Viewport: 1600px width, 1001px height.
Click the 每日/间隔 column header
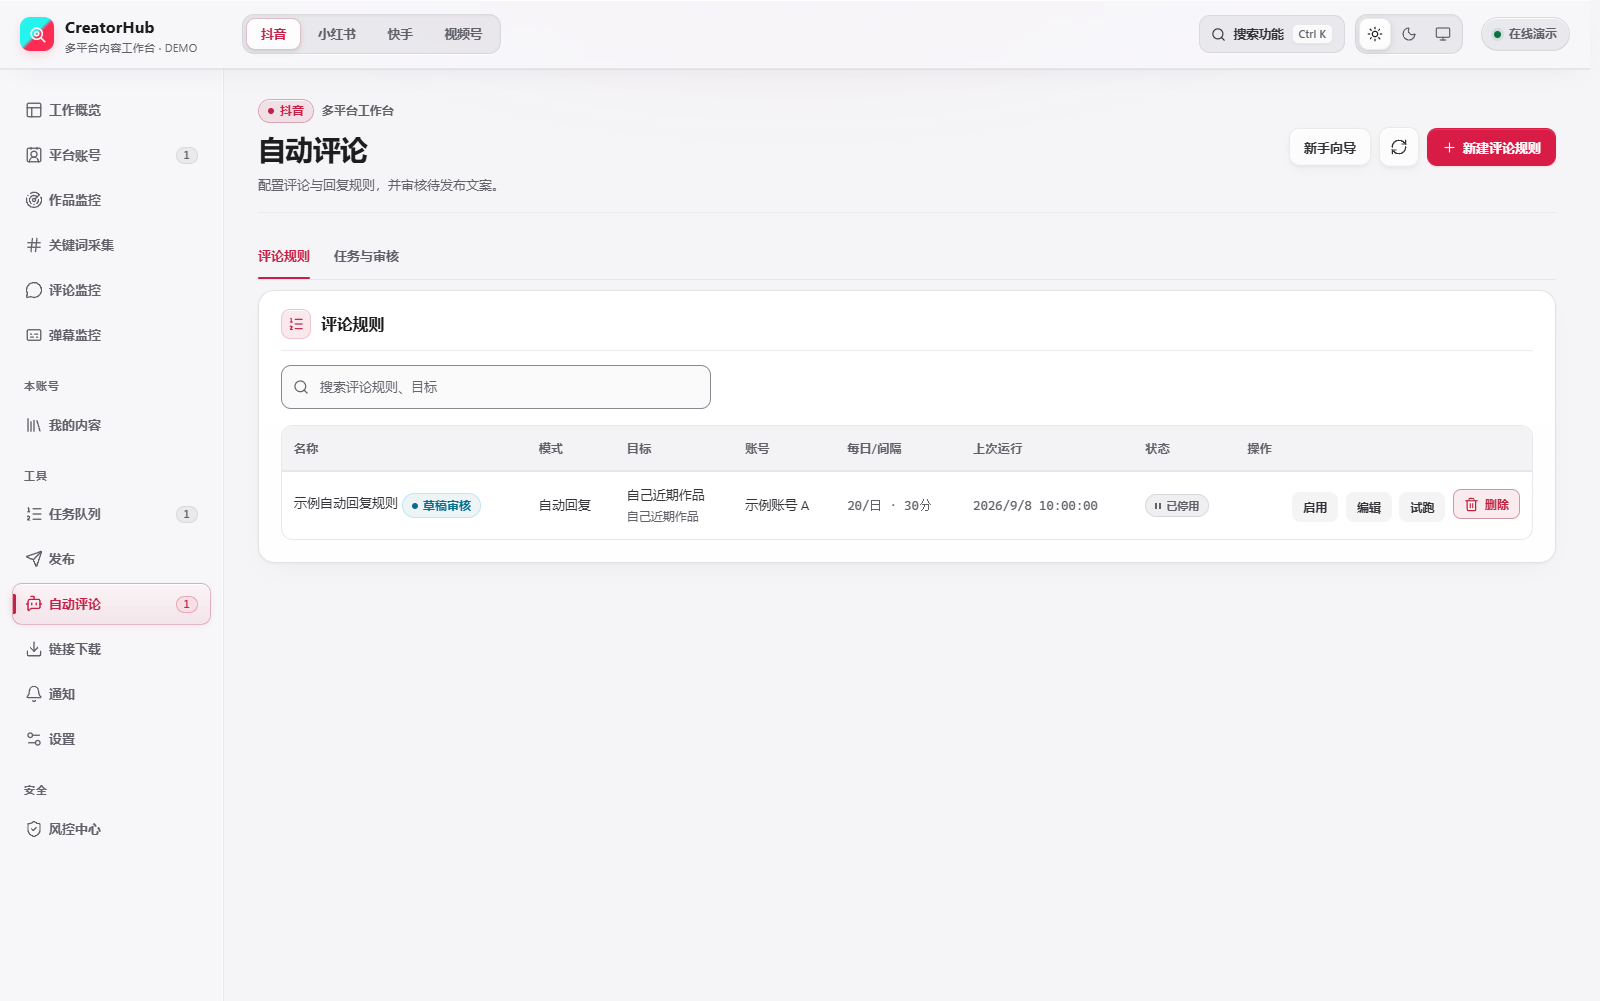point(874,449)
